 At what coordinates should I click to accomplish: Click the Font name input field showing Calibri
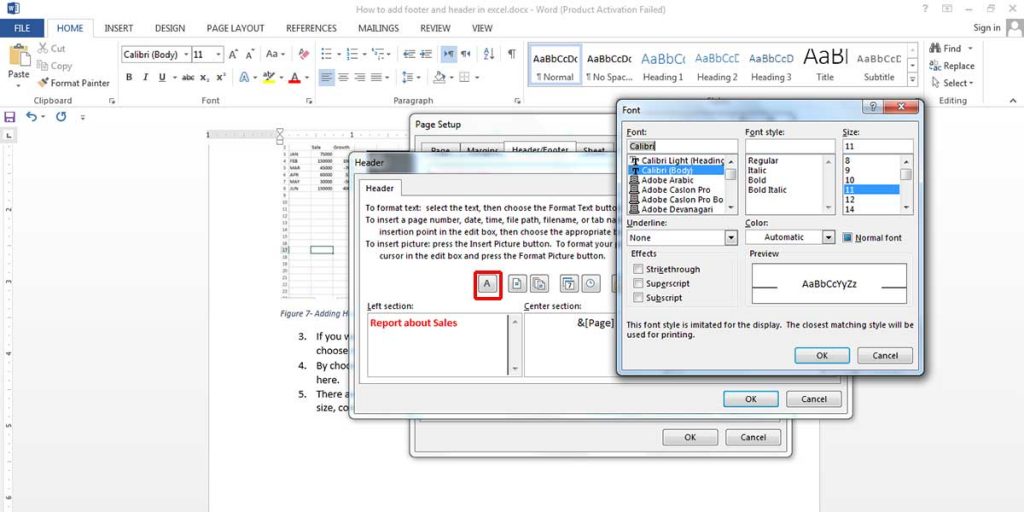tap(682, 146)
